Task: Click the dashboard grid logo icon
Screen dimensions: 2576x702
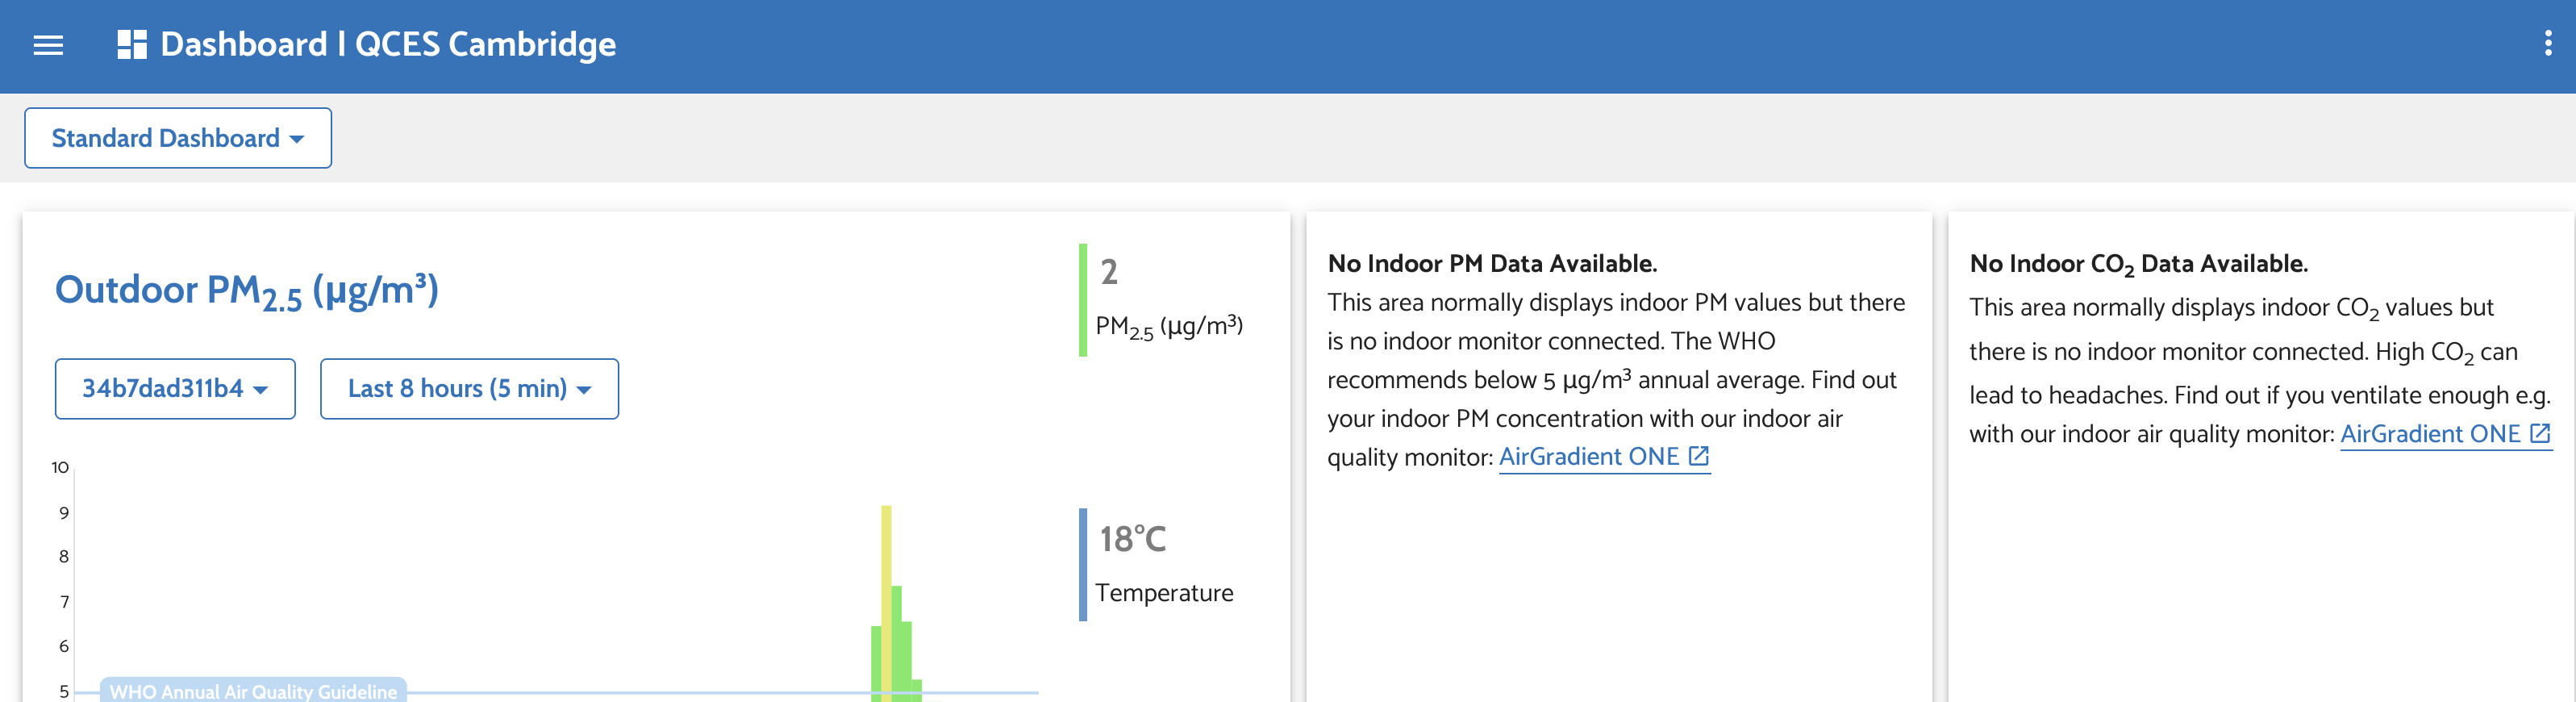Action: coord(132,45)
